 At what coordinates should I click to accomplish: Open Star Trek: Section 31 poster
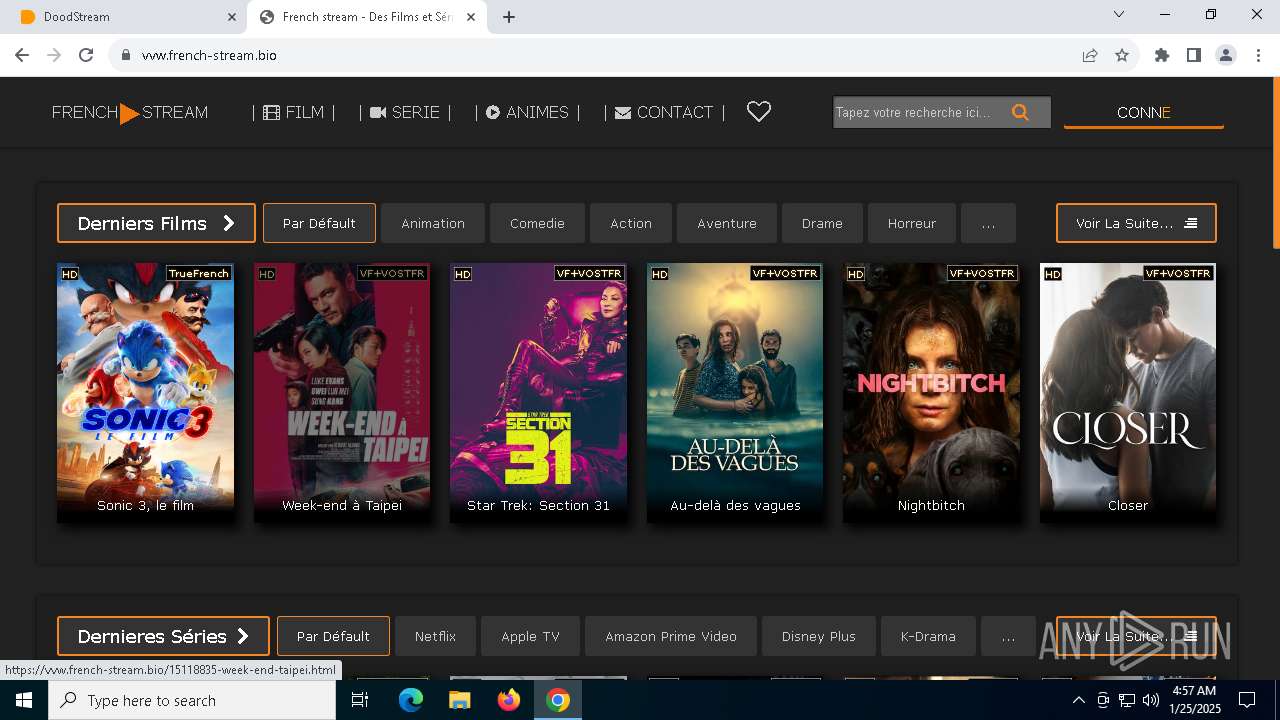pos(538,392)
